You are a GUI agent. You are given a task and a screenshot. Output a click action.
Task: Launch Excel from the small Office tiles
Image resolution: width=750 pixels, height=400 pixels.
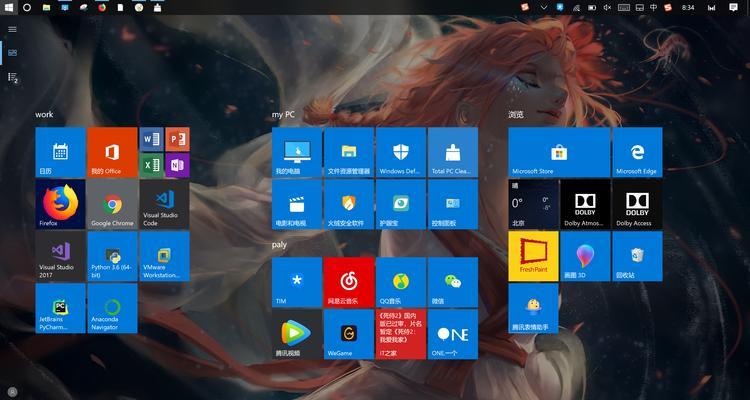coord(151,165)
